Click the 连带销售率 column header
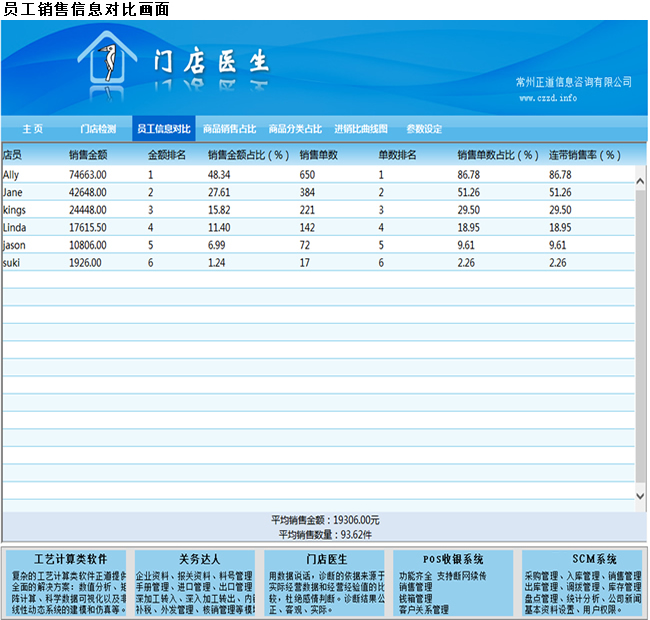 point(585,155)
